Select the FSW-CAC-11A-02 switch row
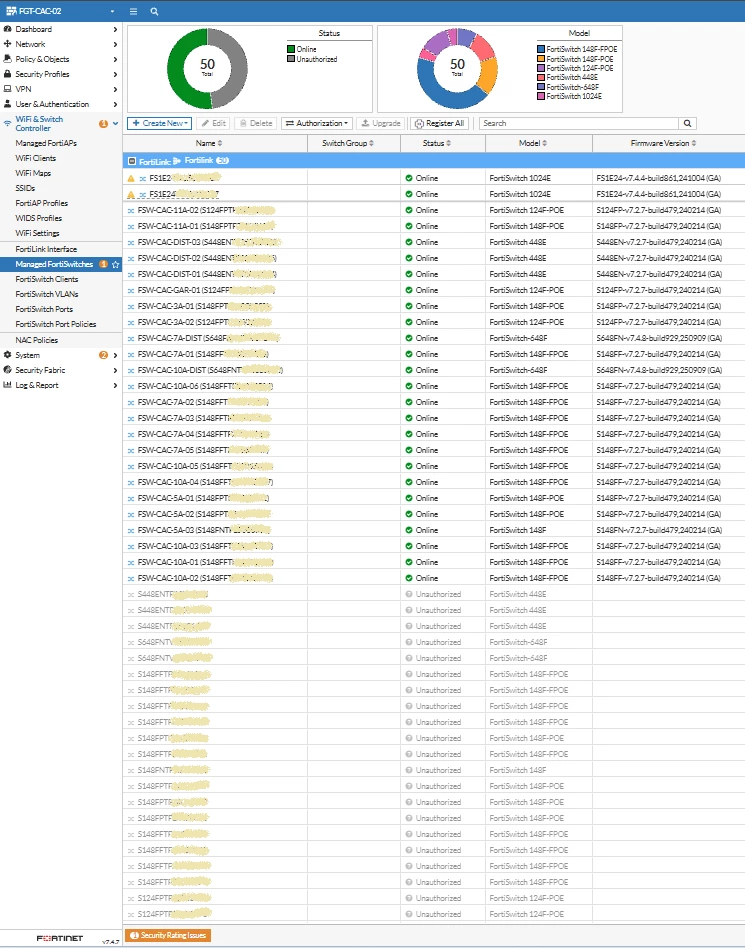Screen dimensions: 745x949 pos(434,211)
